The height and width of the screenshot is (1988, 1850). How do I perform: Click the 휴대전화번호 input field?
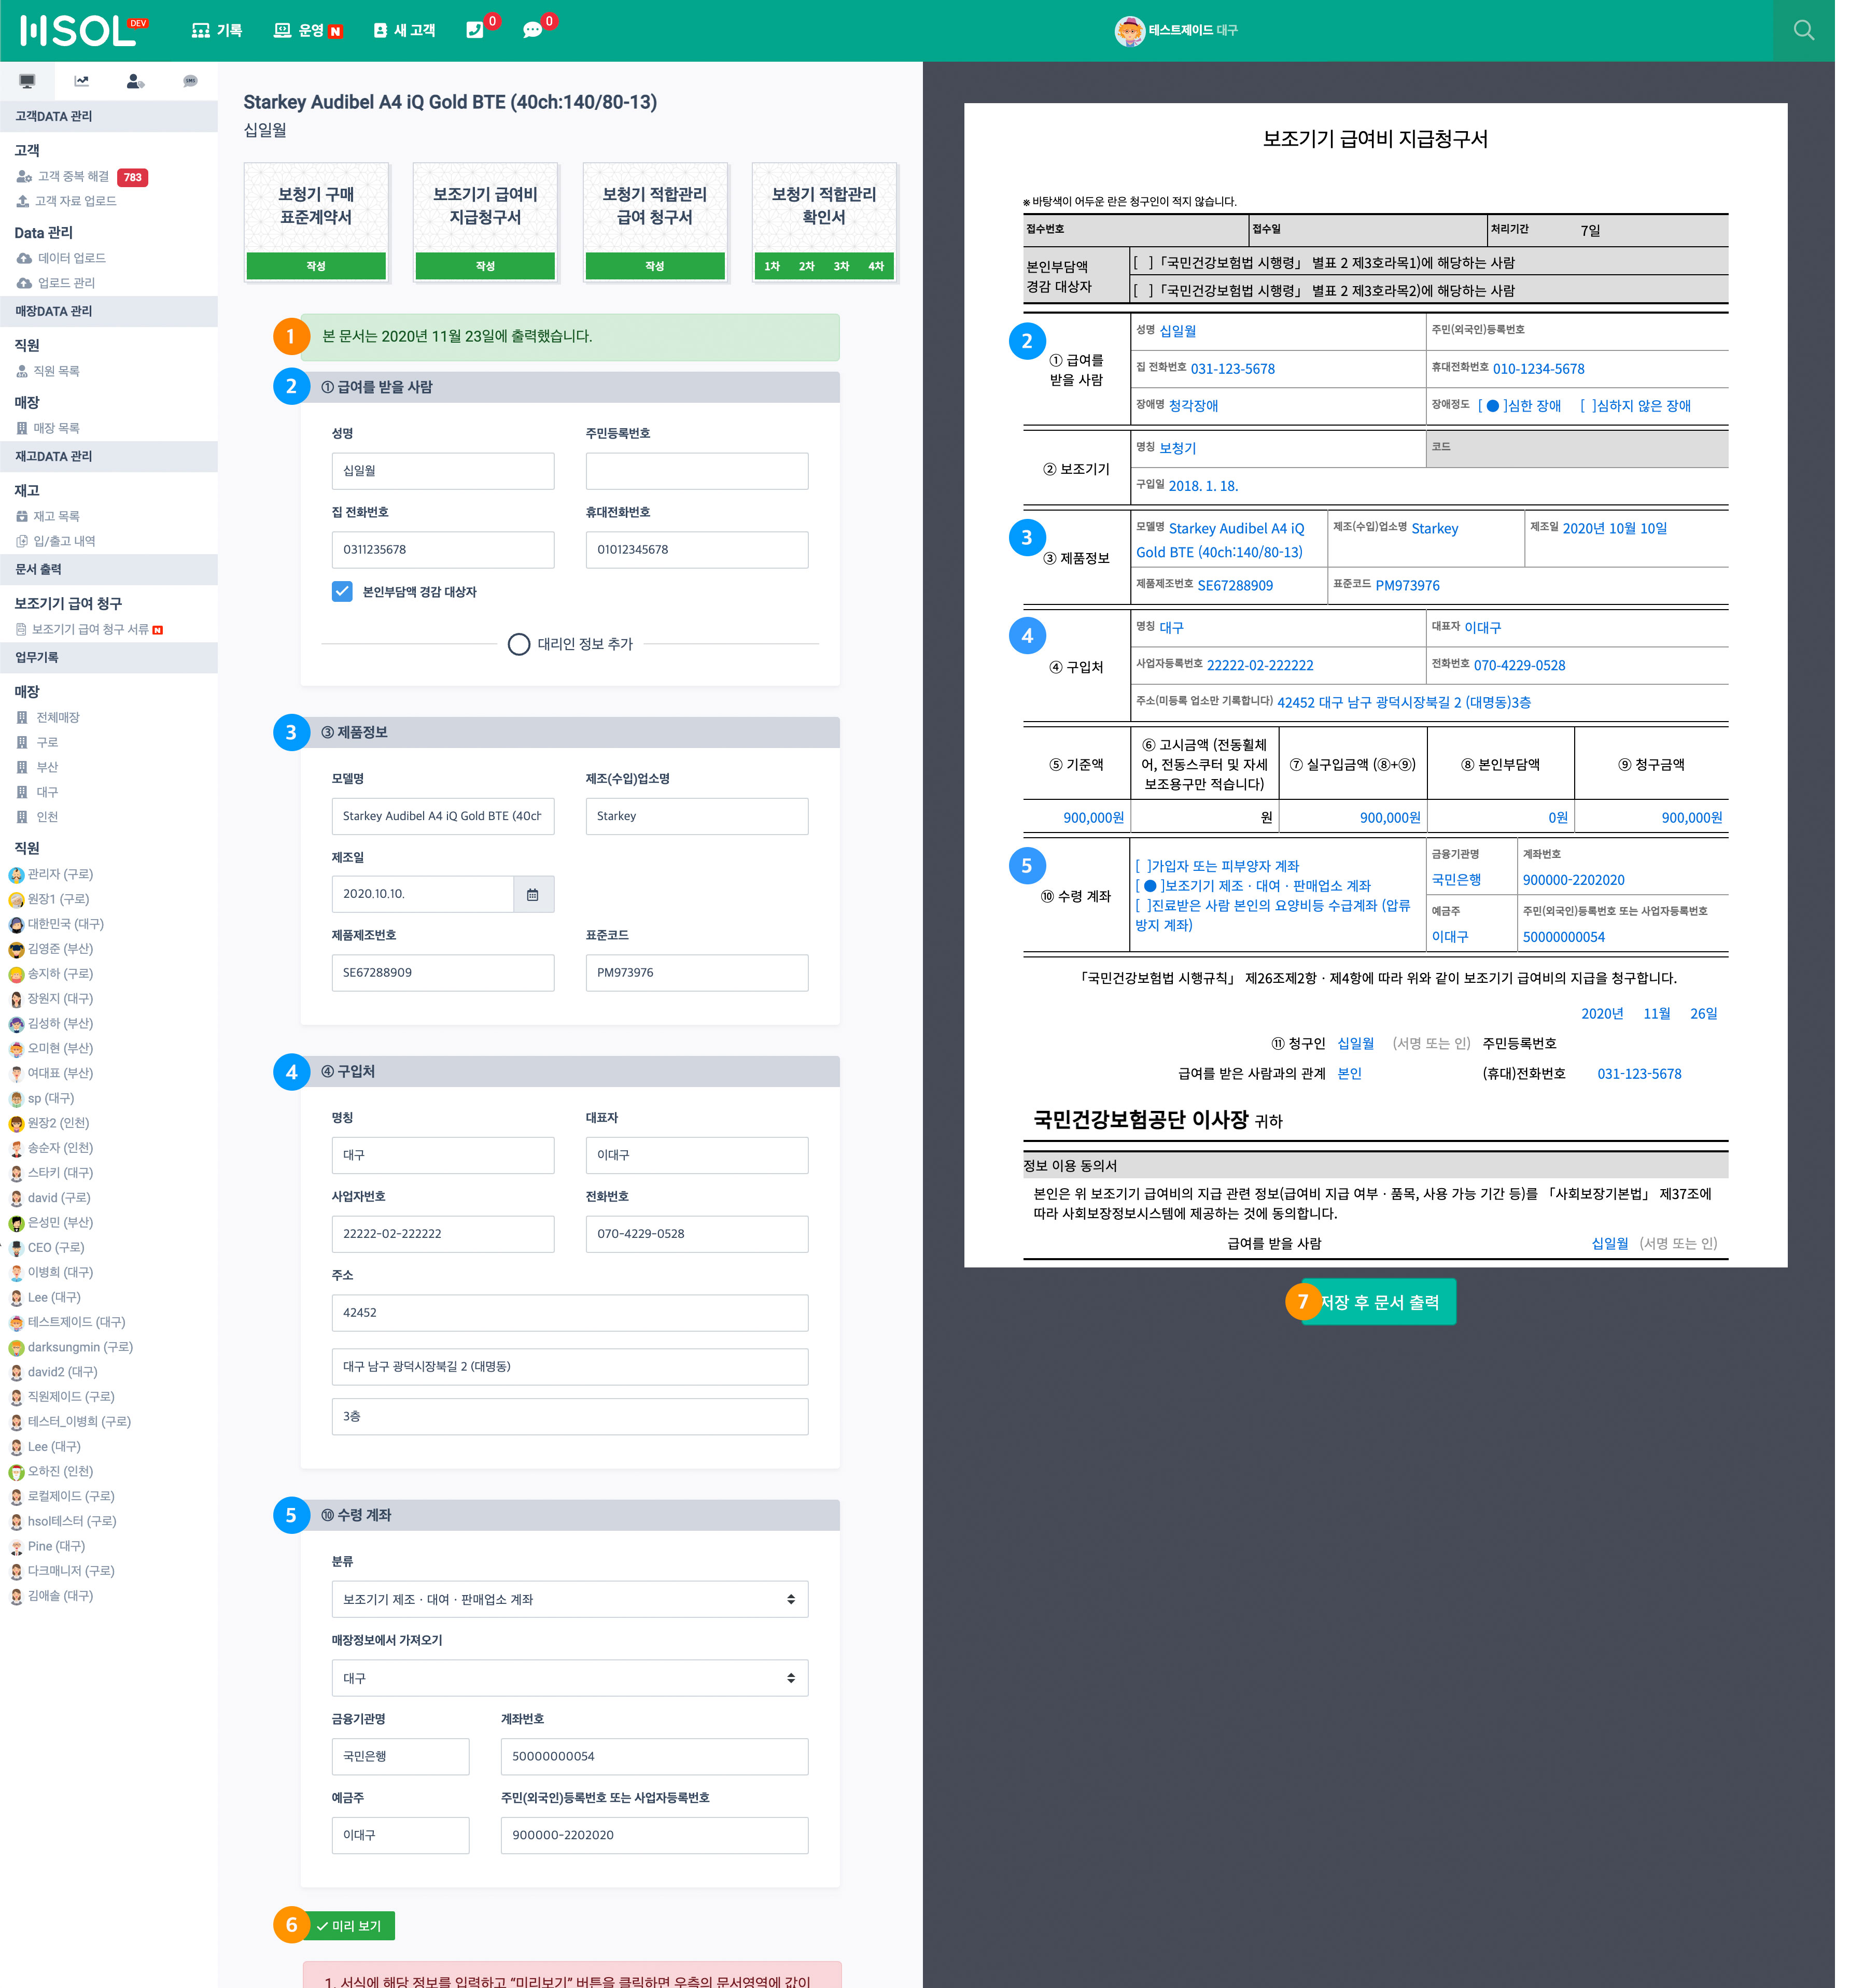click(697, 550)
